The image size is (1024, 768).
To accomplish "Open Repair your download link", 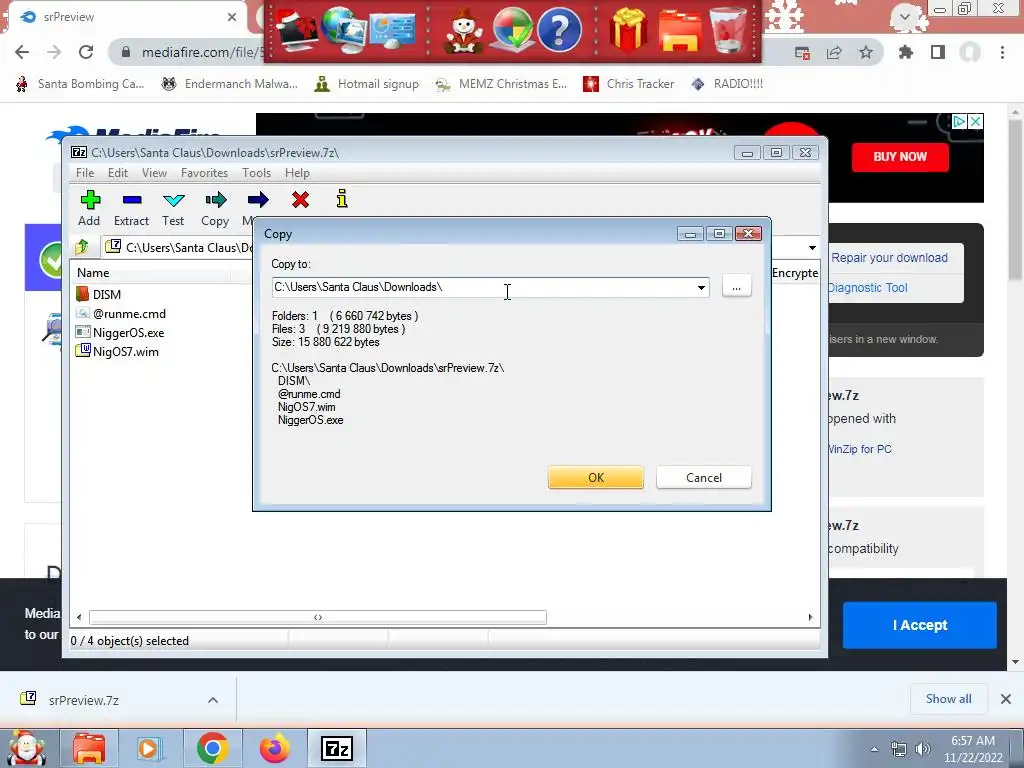I will coord(889,258).
